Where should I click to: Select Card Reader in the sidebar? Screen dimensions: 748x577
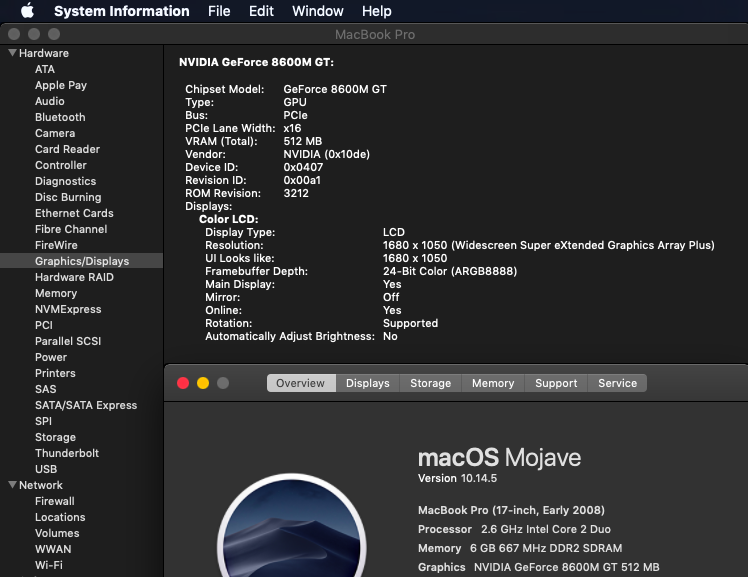67,149
